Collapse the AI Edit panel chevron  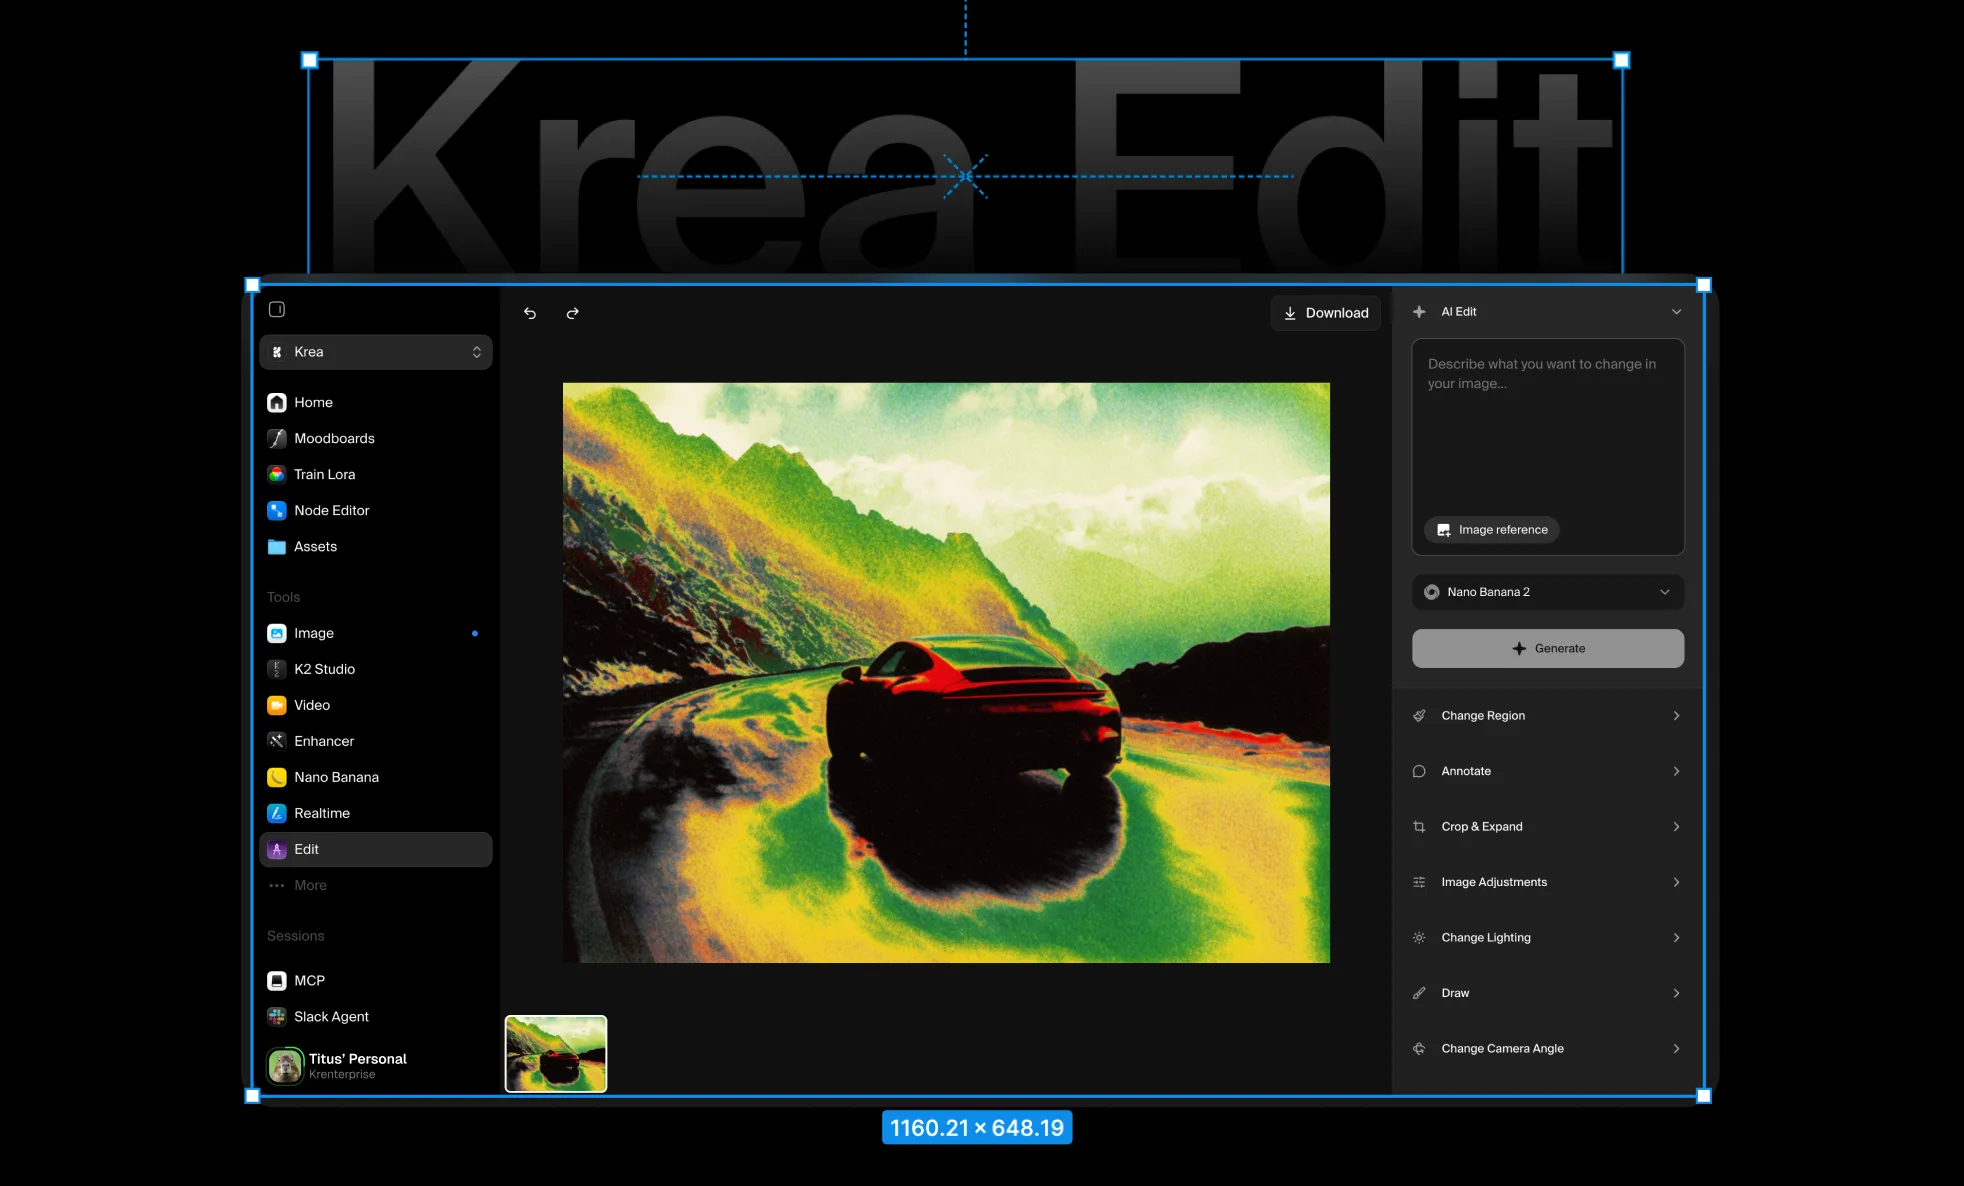pos(1676,312)
